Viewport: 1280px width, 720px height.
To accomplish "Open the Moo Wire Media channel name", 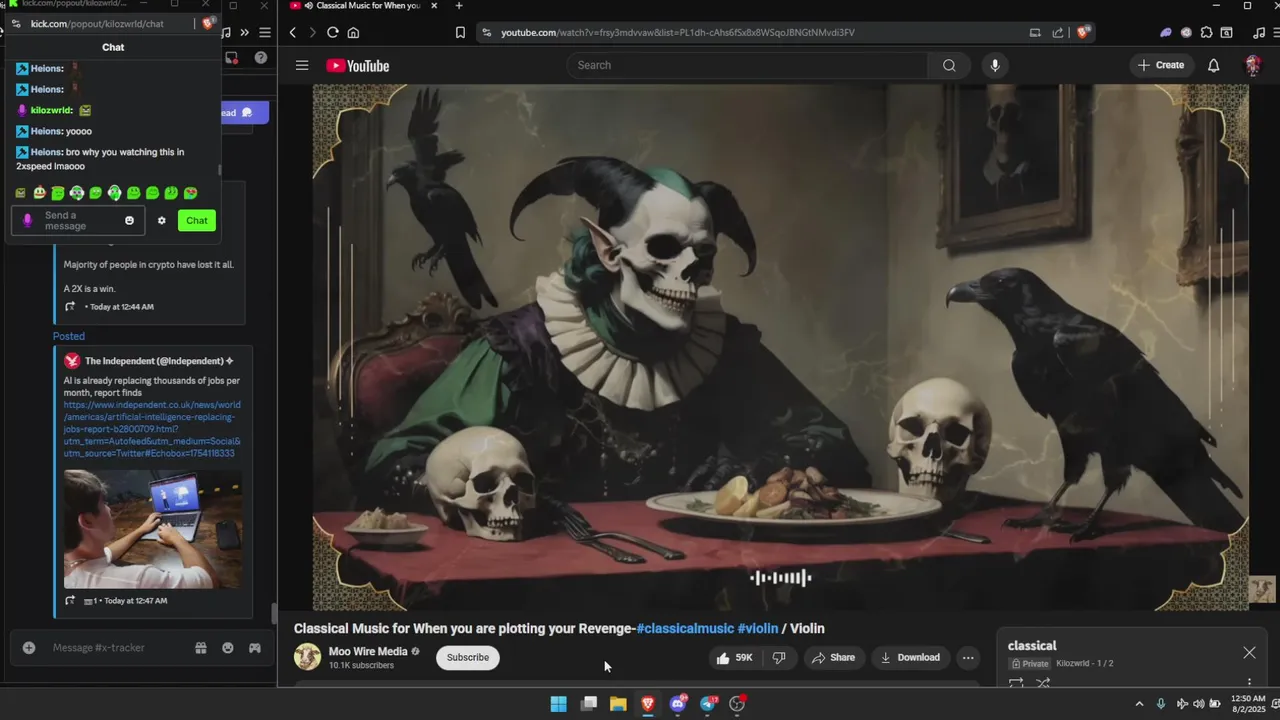I will [368, 652].
